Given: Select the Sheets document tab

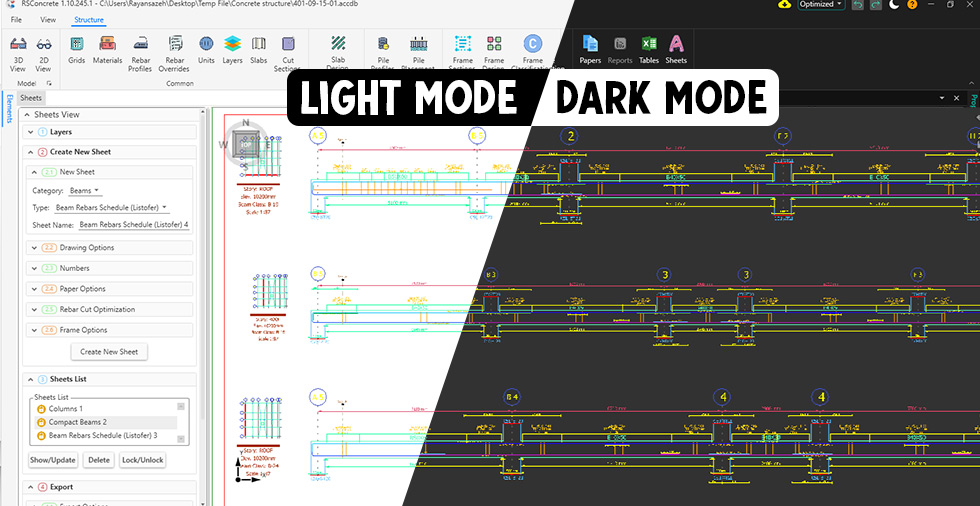Looking at the screenshot, I should click(x=31, y=97).
